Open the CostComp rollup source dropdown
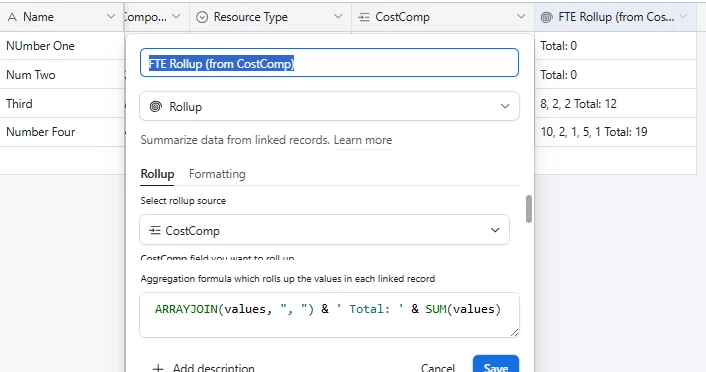This screenshot has width=706, height=372. 324,230
